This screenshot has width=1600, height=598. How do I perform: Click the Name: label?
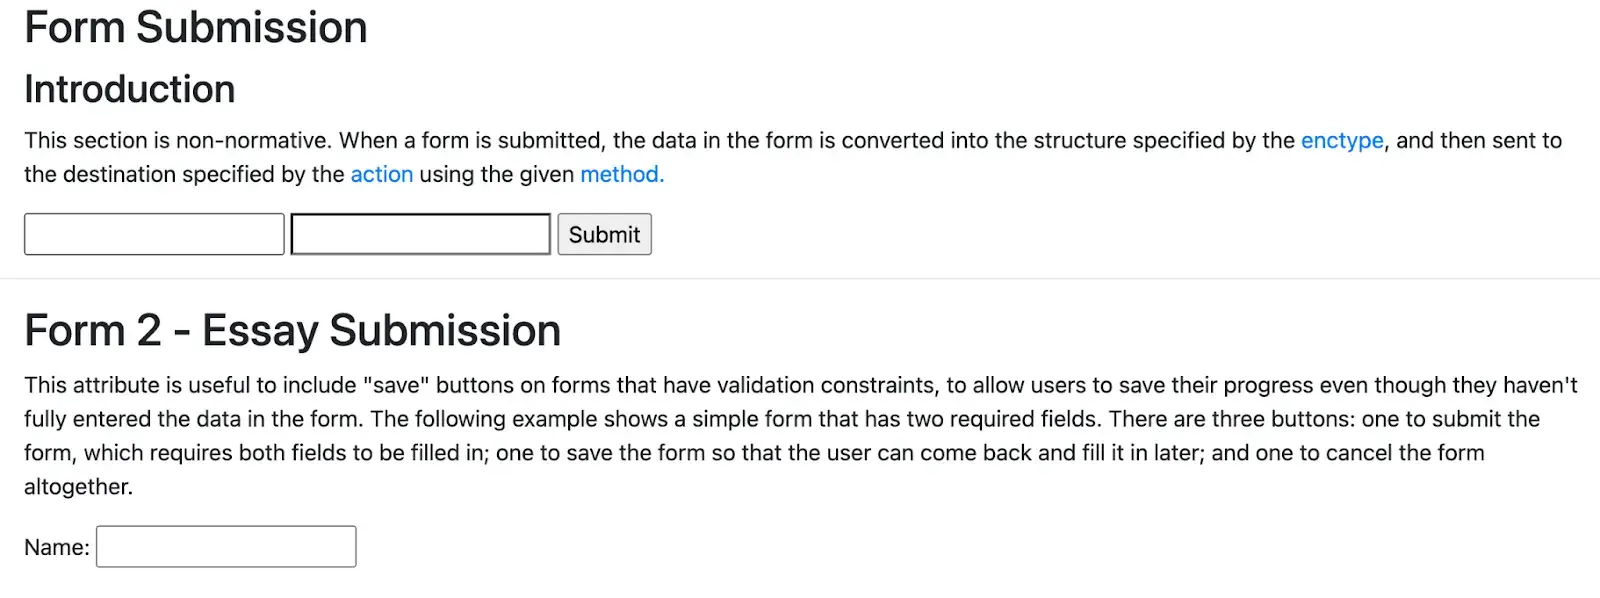pos(57,548)
